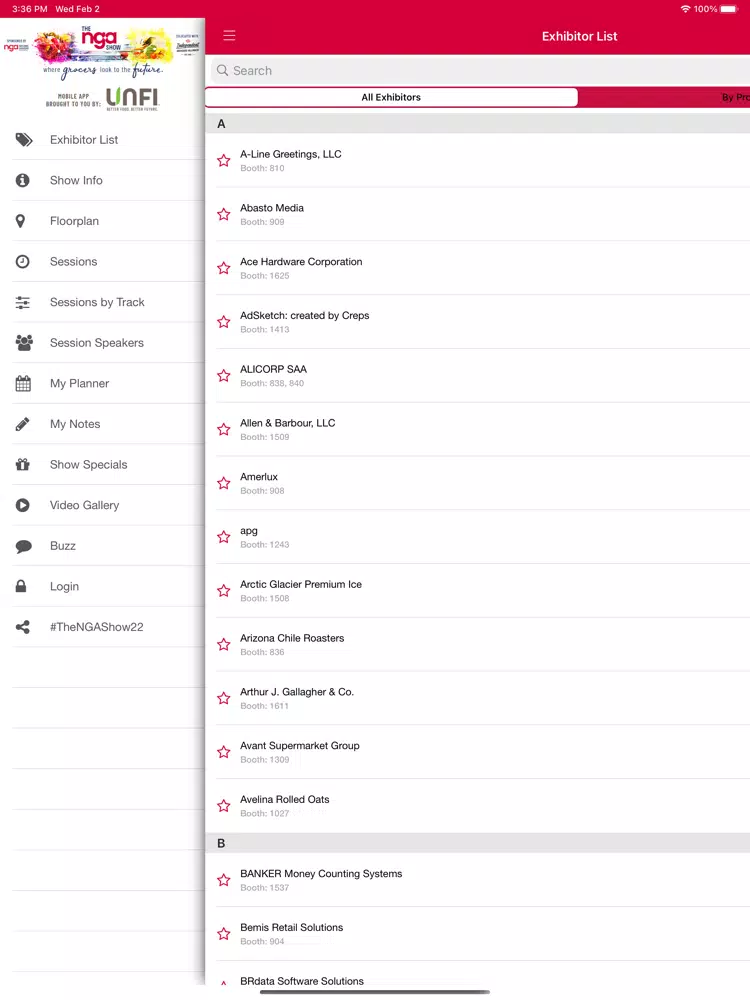Switch to the By Product tab
The width and height of the screenshot is (750, 1000).
click(x=665, y=97)
